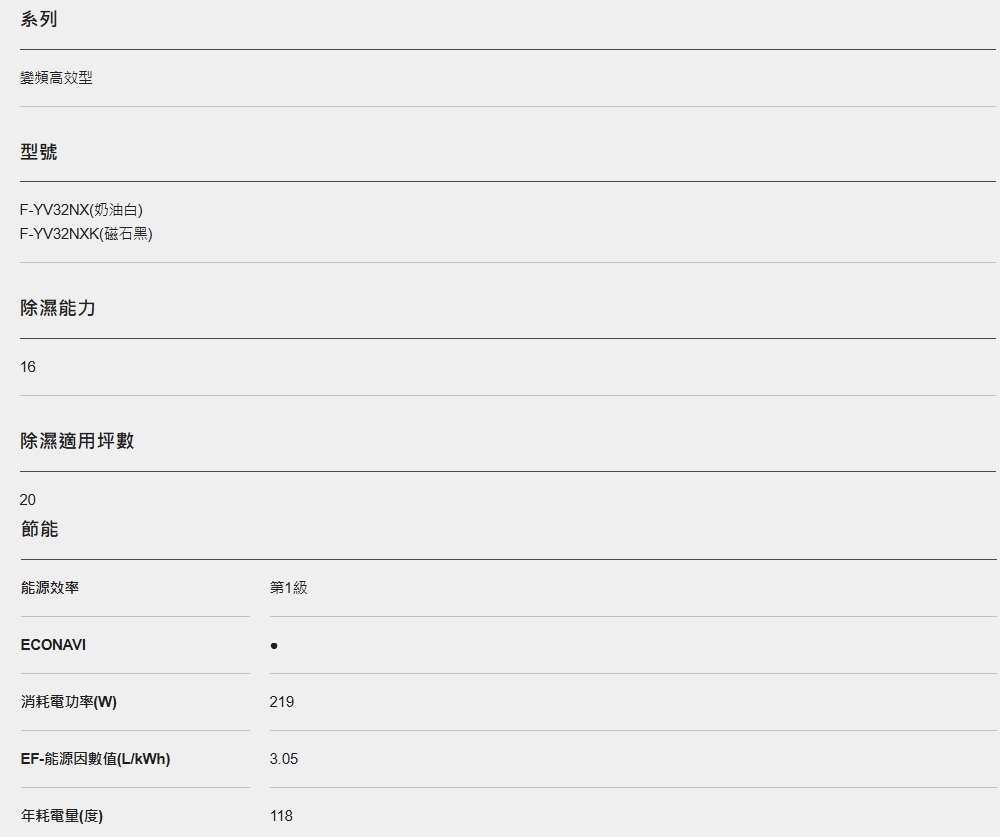Click the 第1級 energy rating value
This screenshot has width=1000, height=837.
(x=289, y=588)
